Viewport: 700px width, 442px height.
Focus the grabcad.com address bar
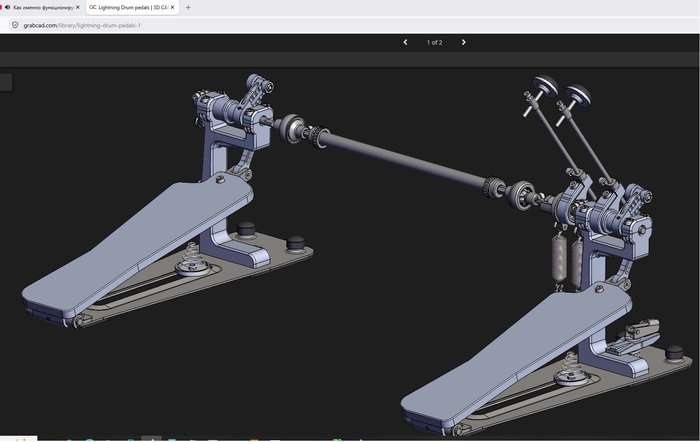pyautogui.click(x=82, y=25)
